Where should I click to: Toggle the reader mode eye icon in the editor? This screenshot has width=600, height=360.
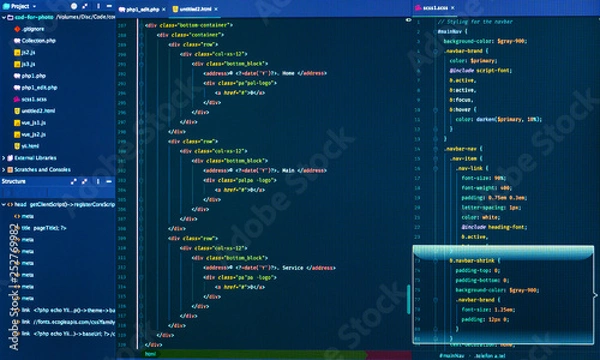[x=408, y=20]
